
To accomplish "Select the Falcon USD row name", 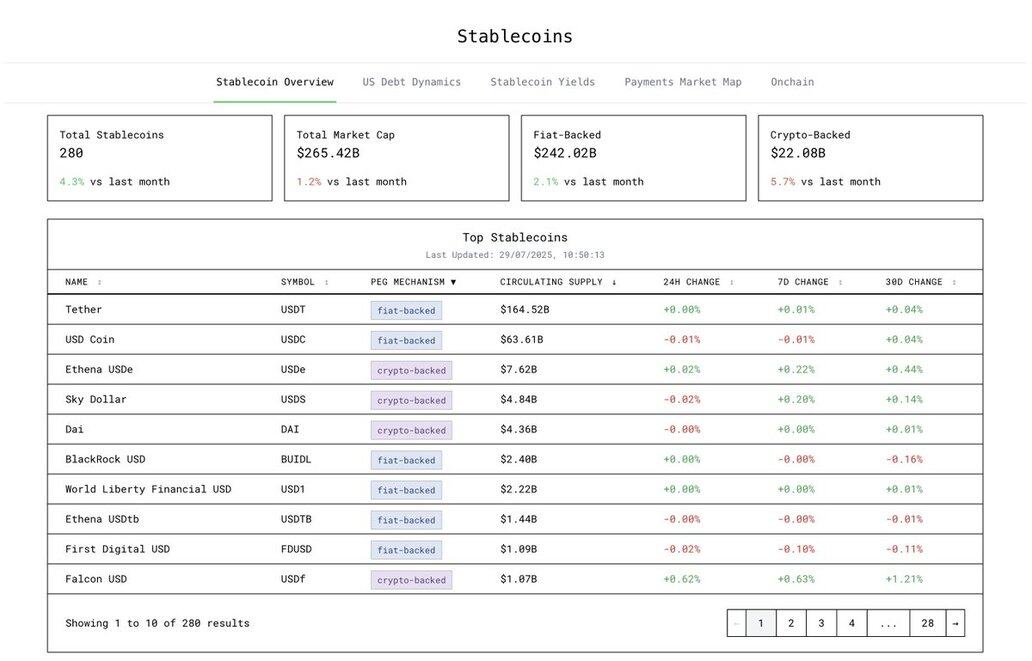I will [96, 579].
